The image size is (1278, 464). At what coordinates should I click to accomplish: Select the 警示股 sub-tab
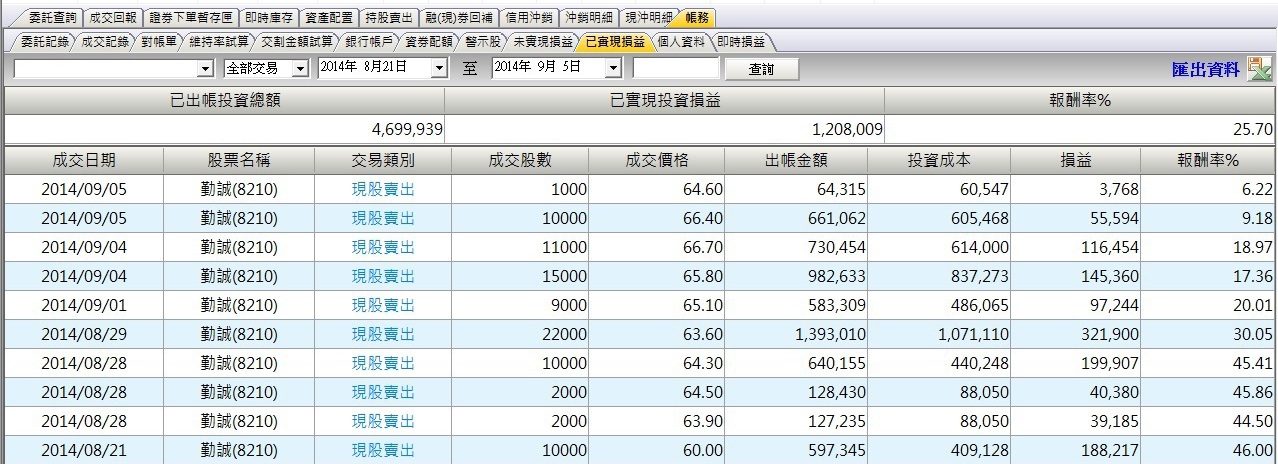point(481,42)
